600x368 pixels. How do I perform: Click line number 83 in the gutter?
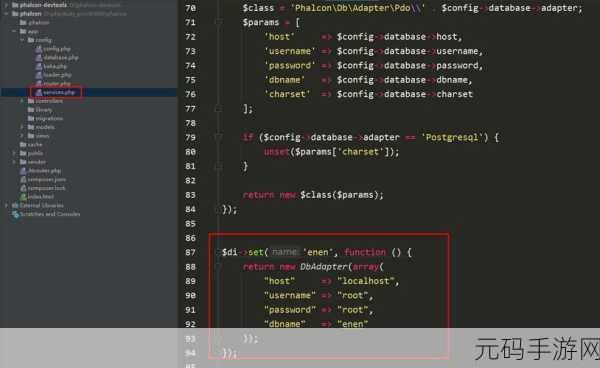[x=190, y=195]
